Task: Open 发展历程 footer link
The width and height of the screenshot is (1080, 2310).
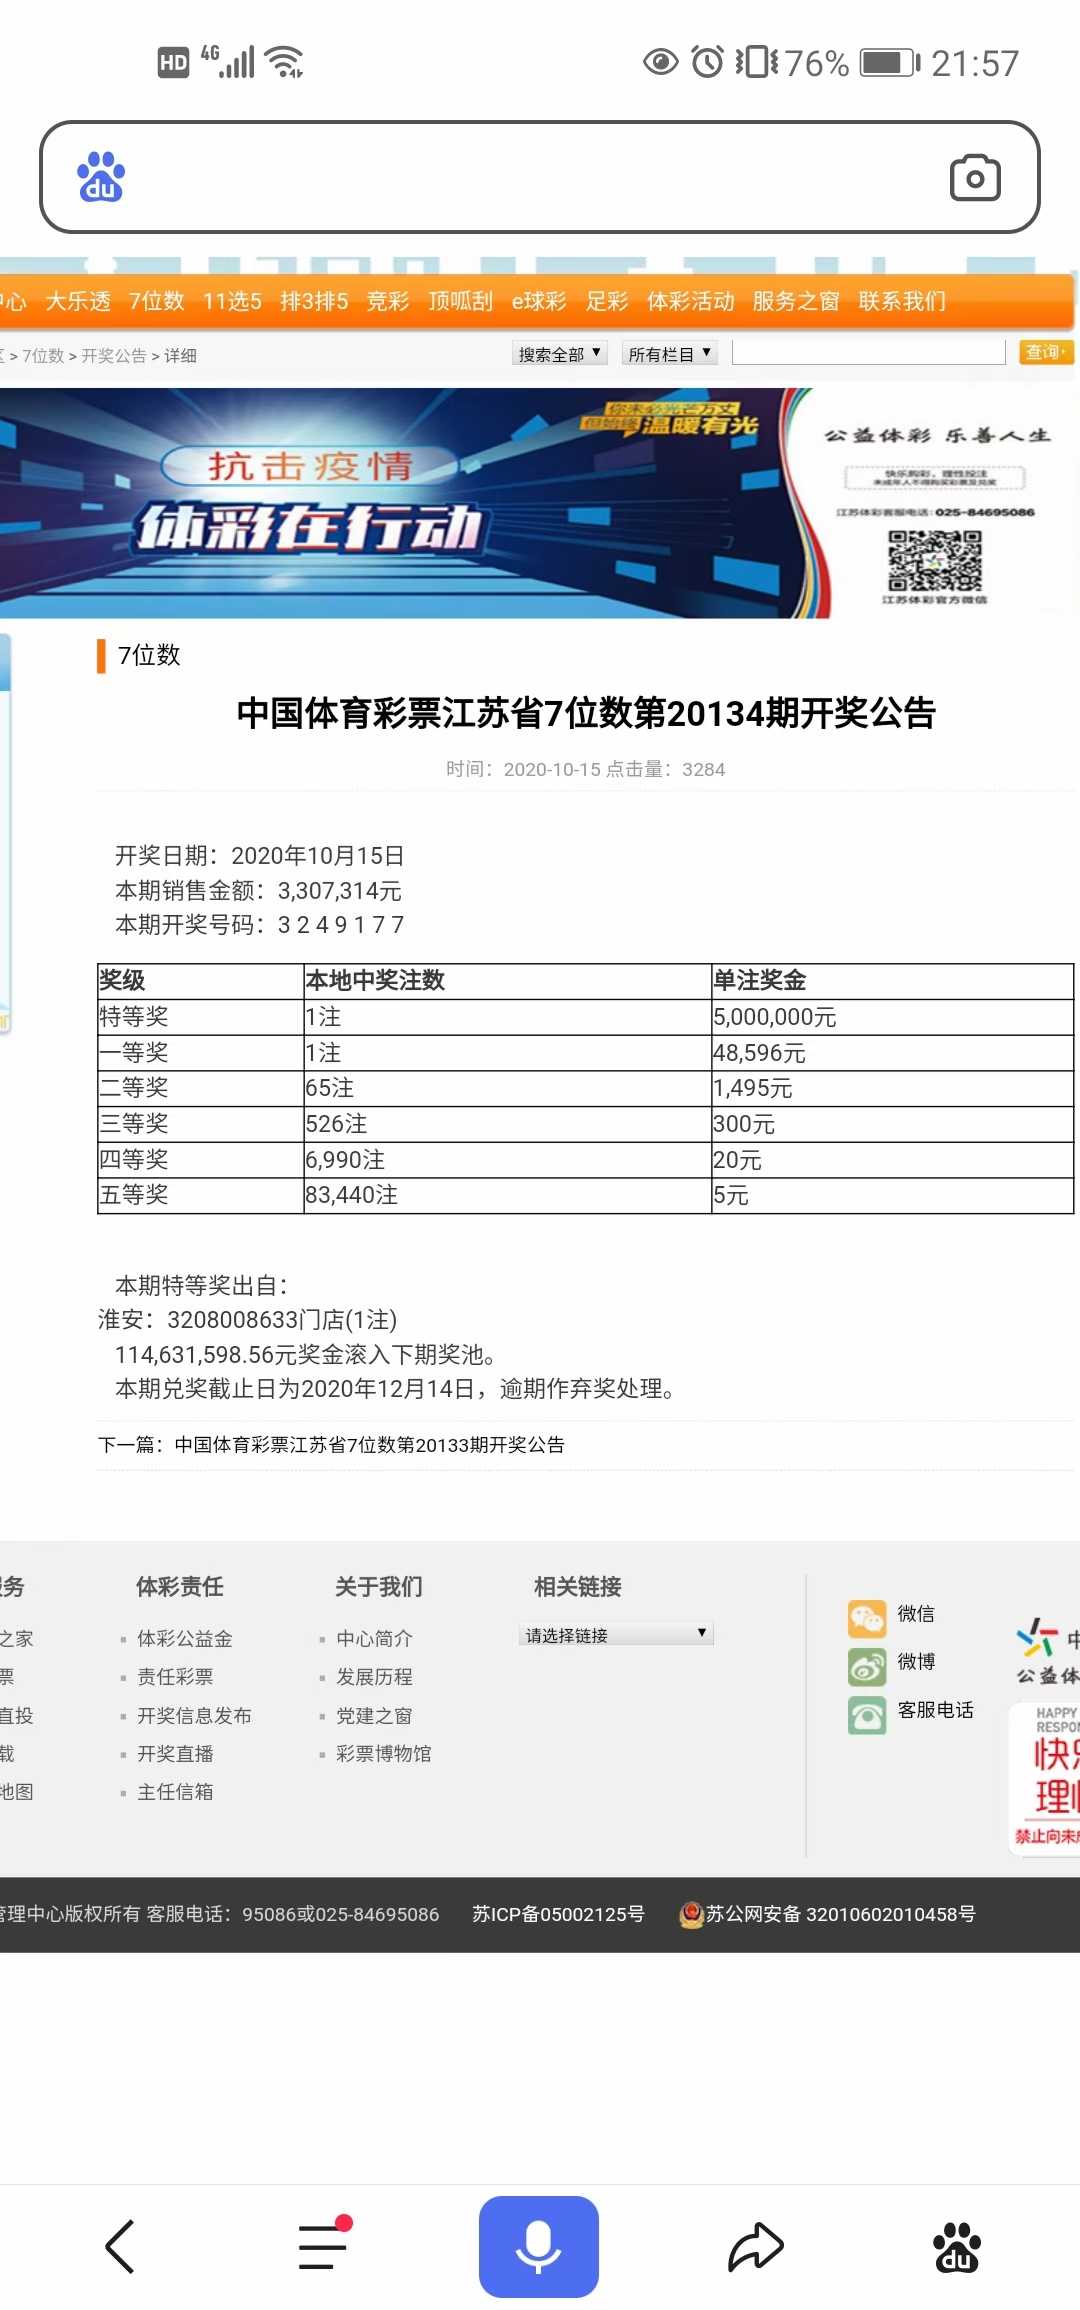Action: [374, 1676]
